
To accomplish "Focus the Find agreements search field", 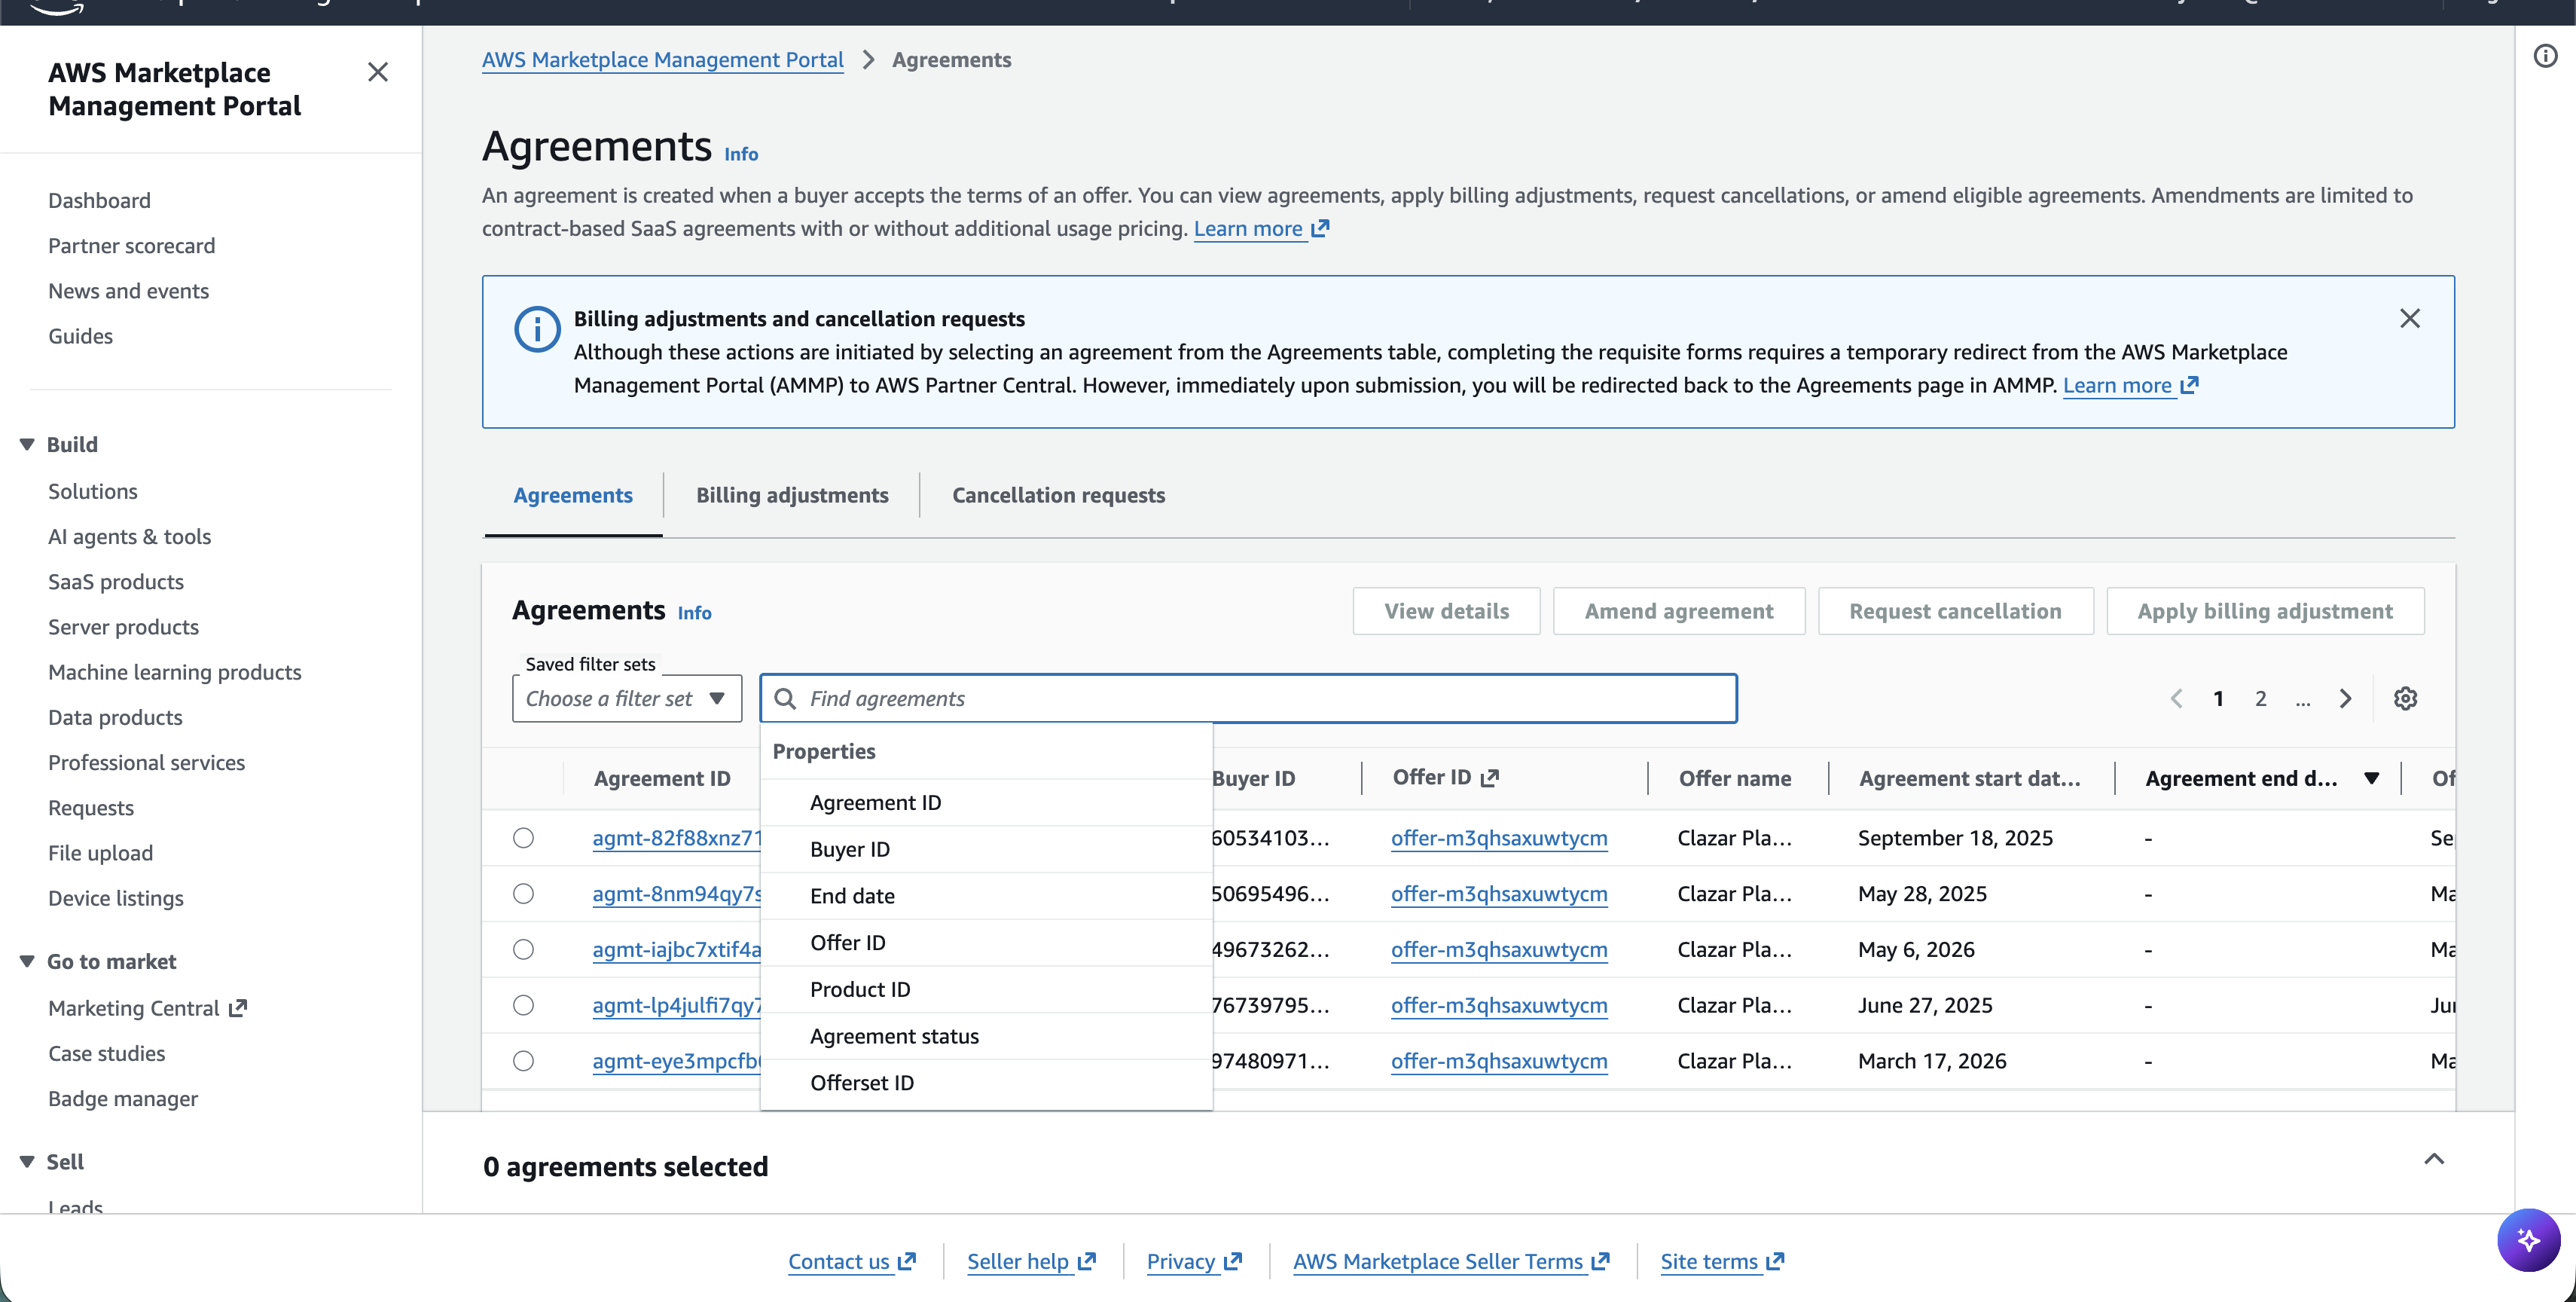I will (x=1248, y=699).
